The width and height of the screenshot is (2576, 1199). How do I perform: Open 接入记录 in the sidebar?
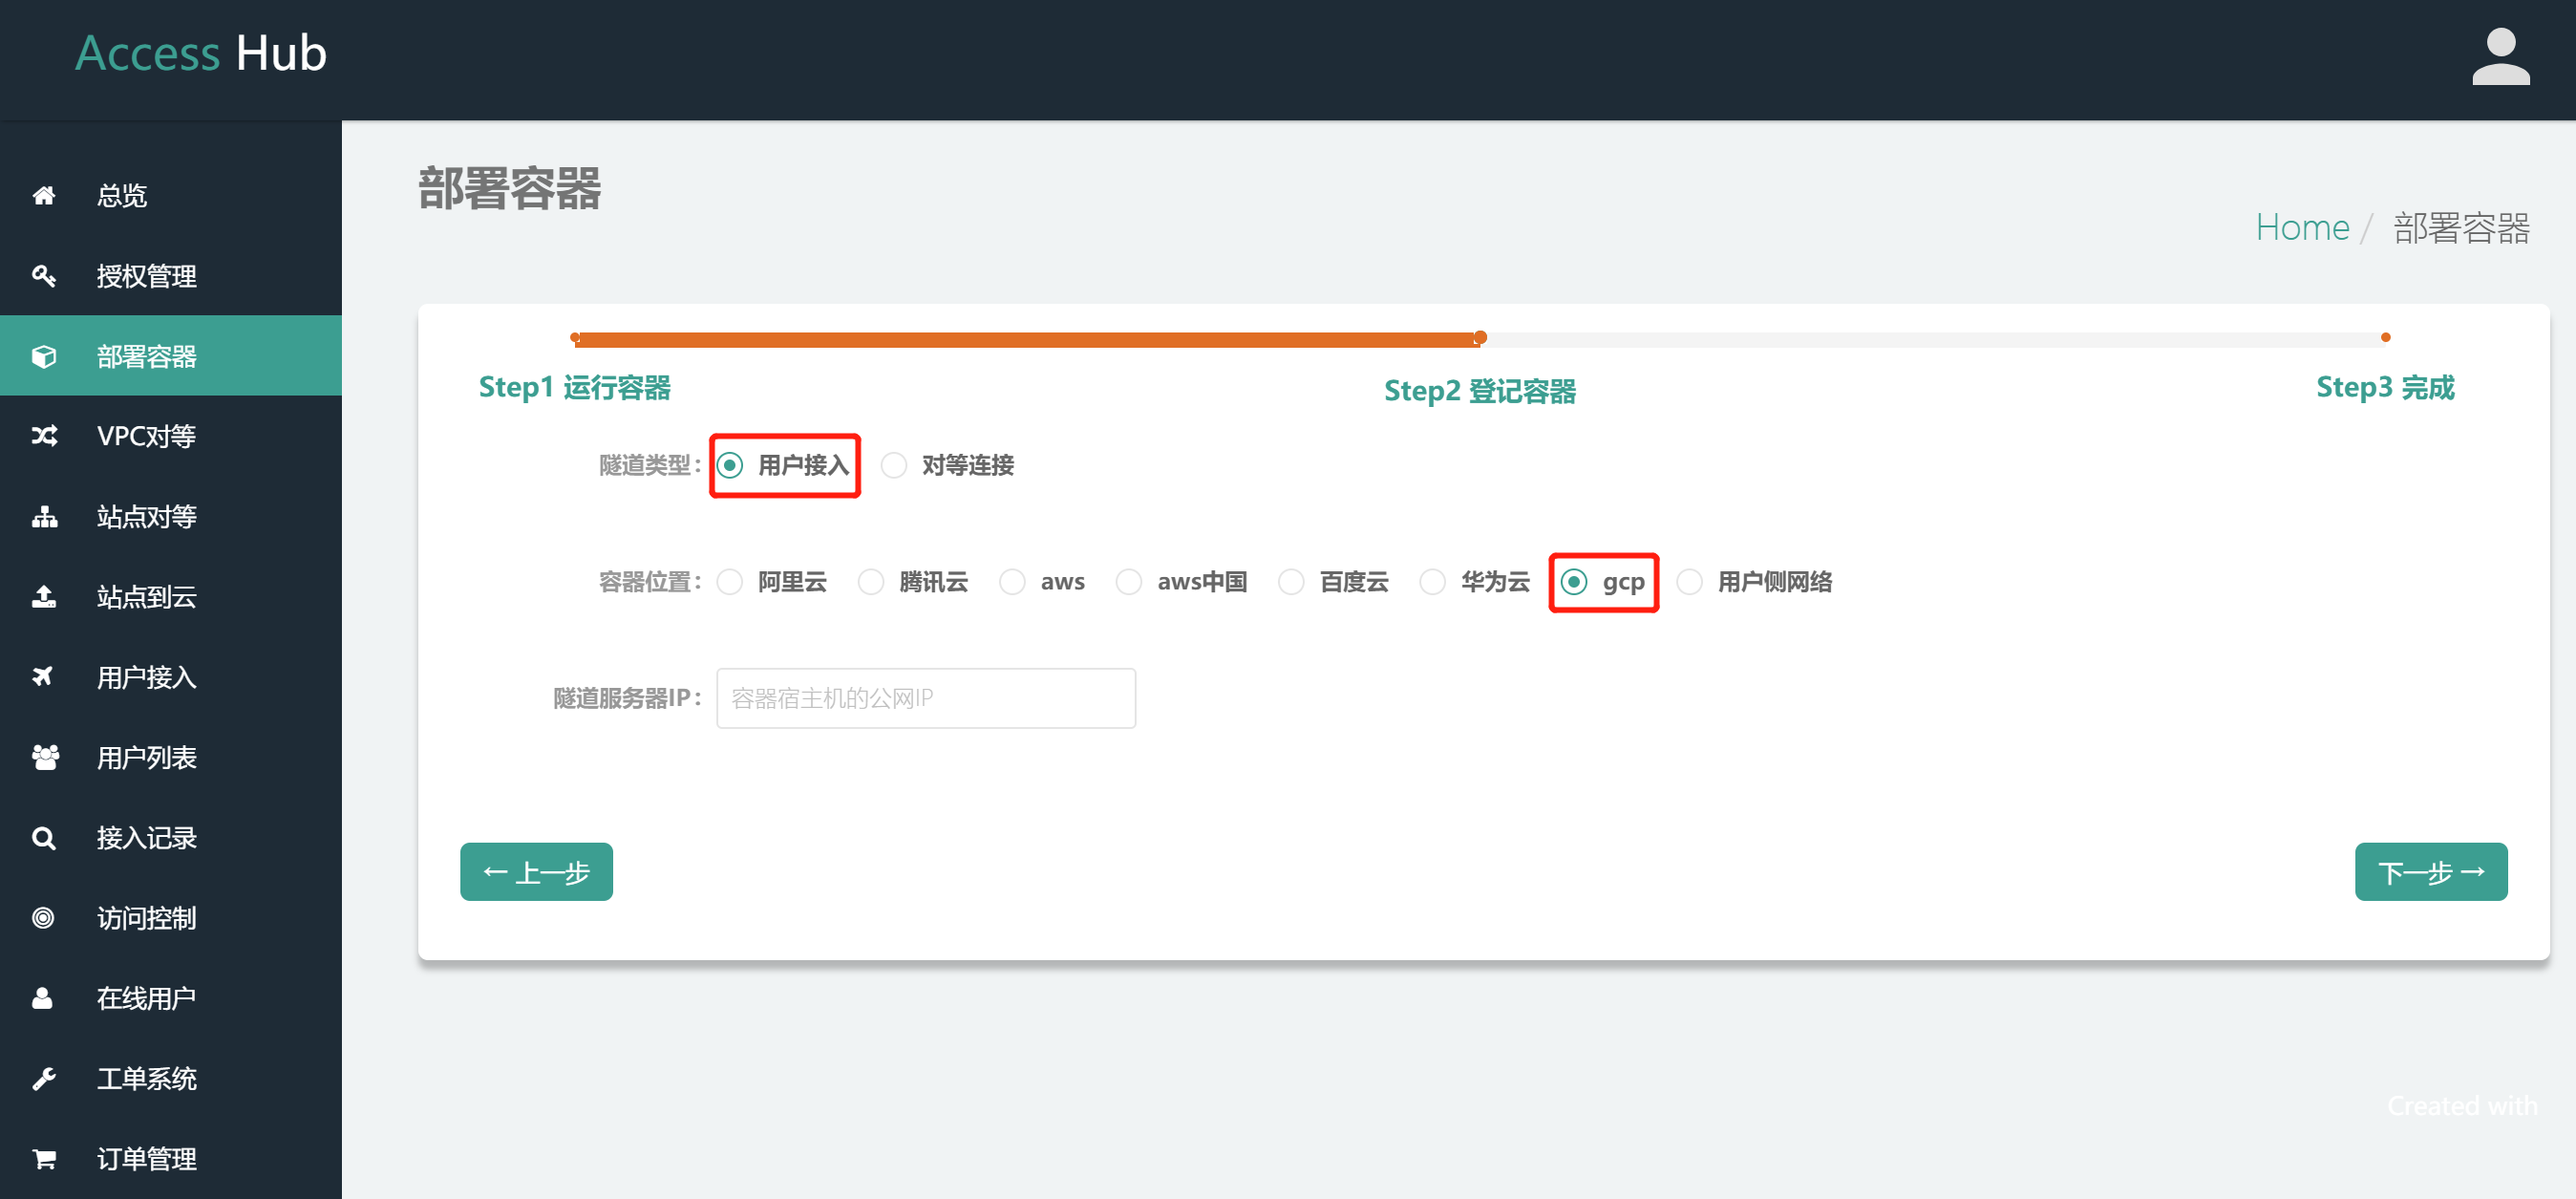coord(171,838)
